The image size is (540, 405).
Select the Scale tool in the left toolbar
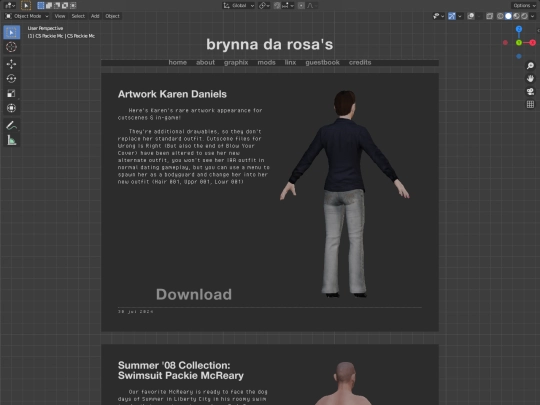point(11,93)
